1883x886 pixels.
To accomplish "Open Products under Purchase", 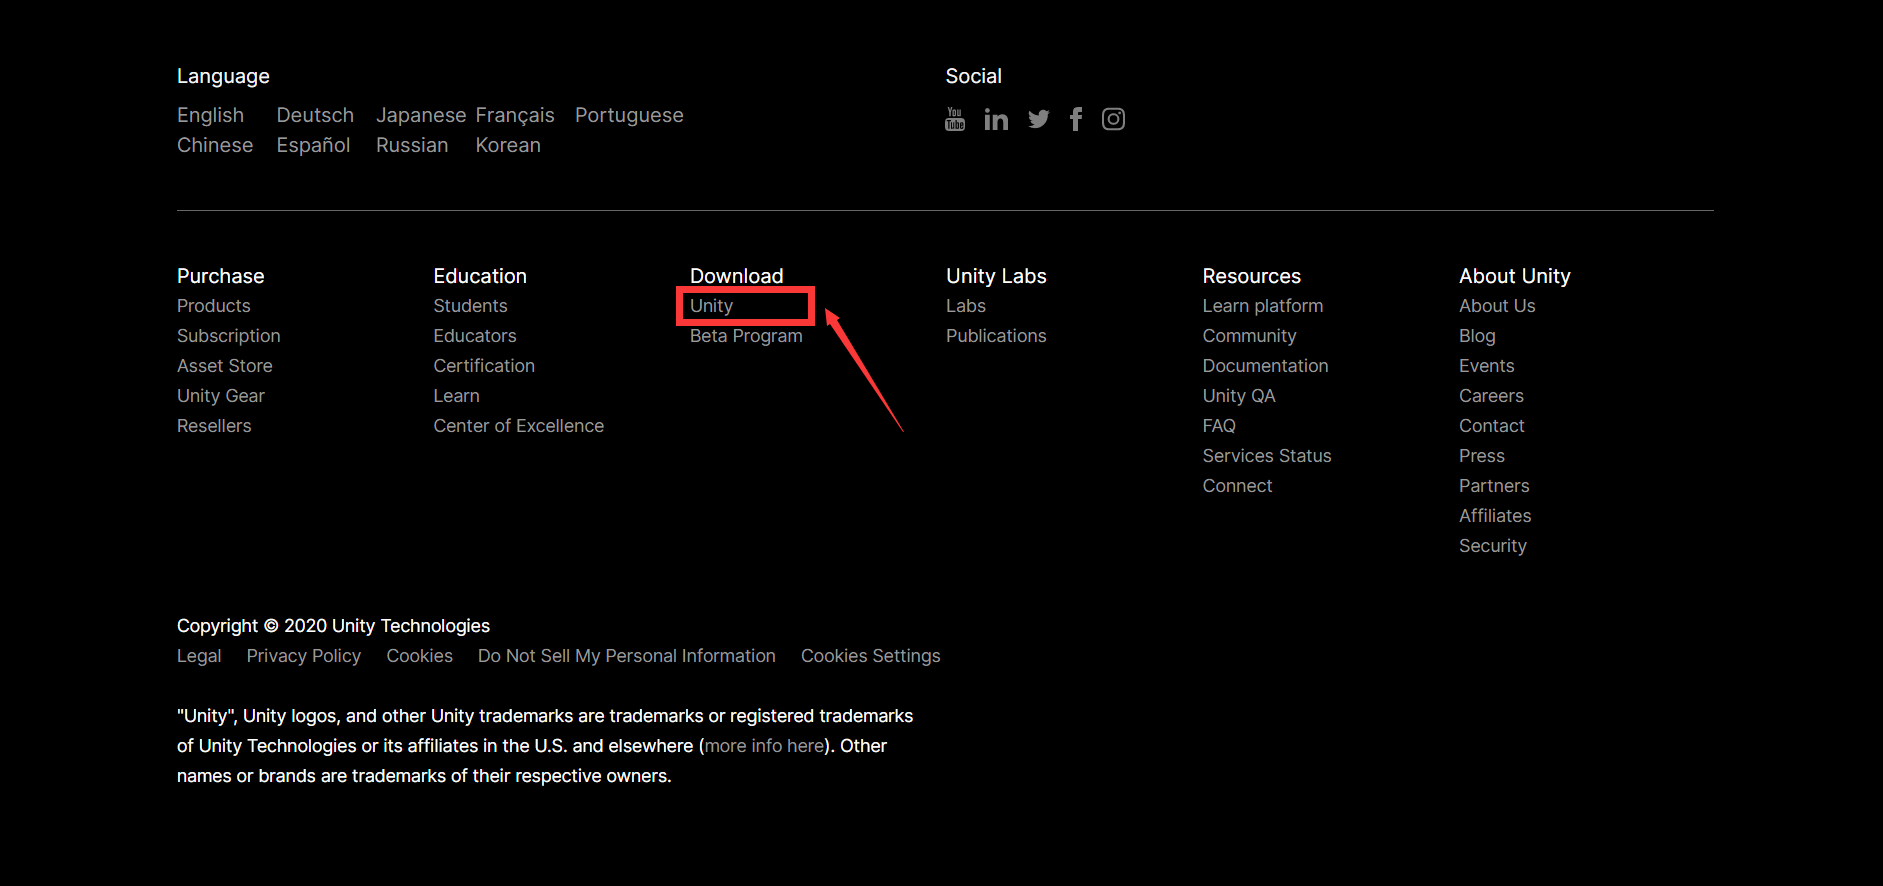I will pos(214,306).
